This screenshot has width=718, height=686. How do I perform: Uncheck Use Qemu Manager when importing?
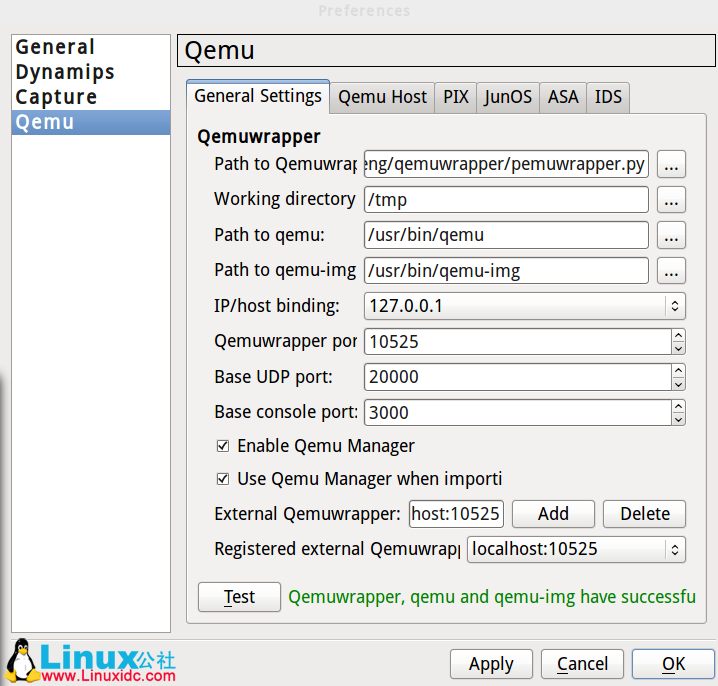223,479
